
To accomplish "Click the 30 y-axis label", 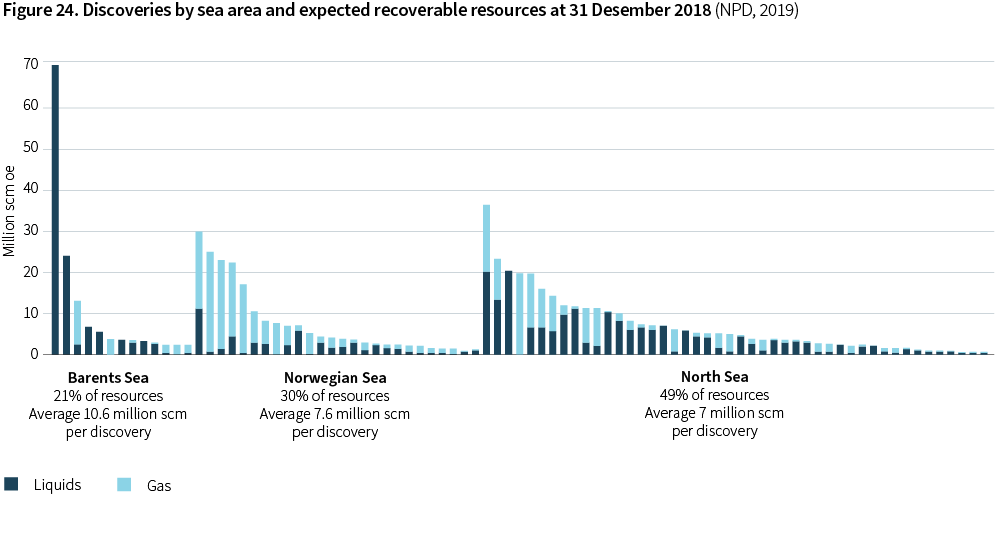I will pos(30,230).
